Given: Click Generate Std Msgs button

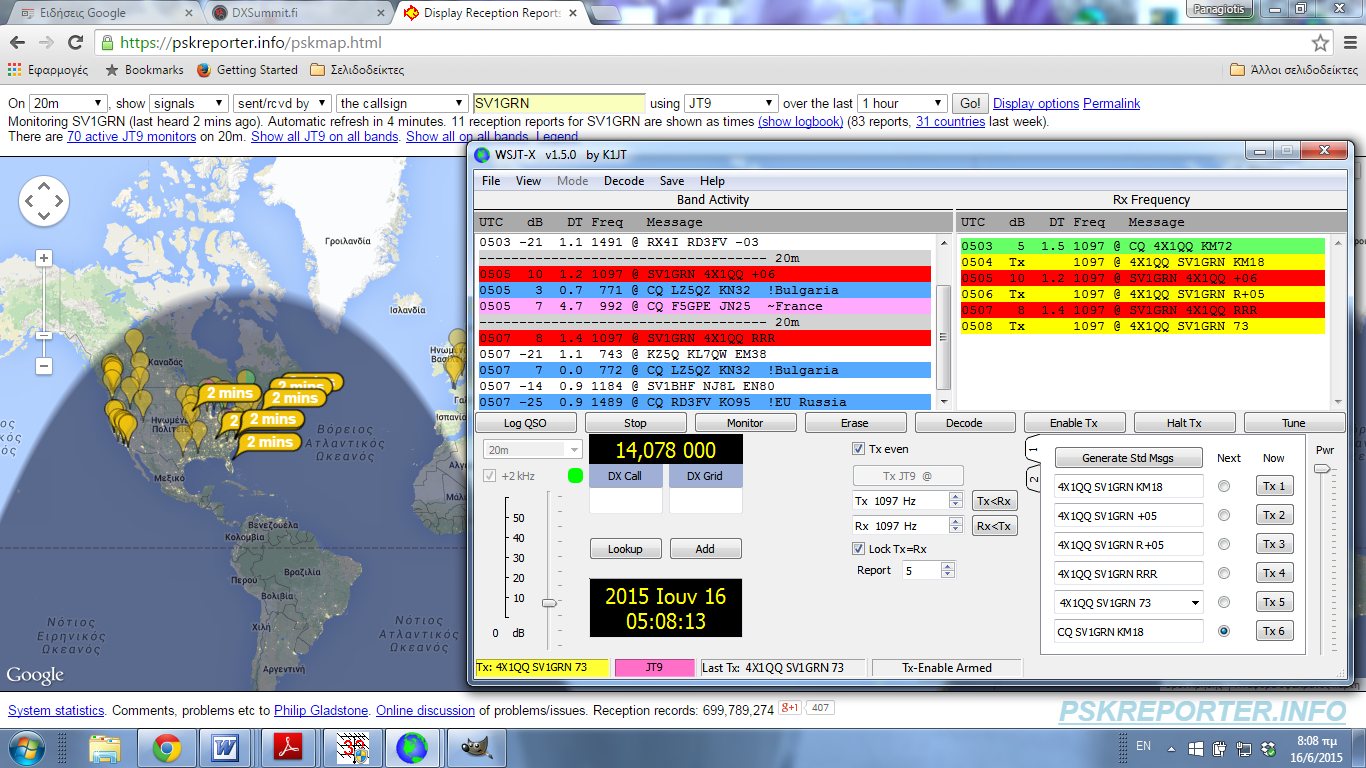Looking at the screenshot, I should (1128, 458).
